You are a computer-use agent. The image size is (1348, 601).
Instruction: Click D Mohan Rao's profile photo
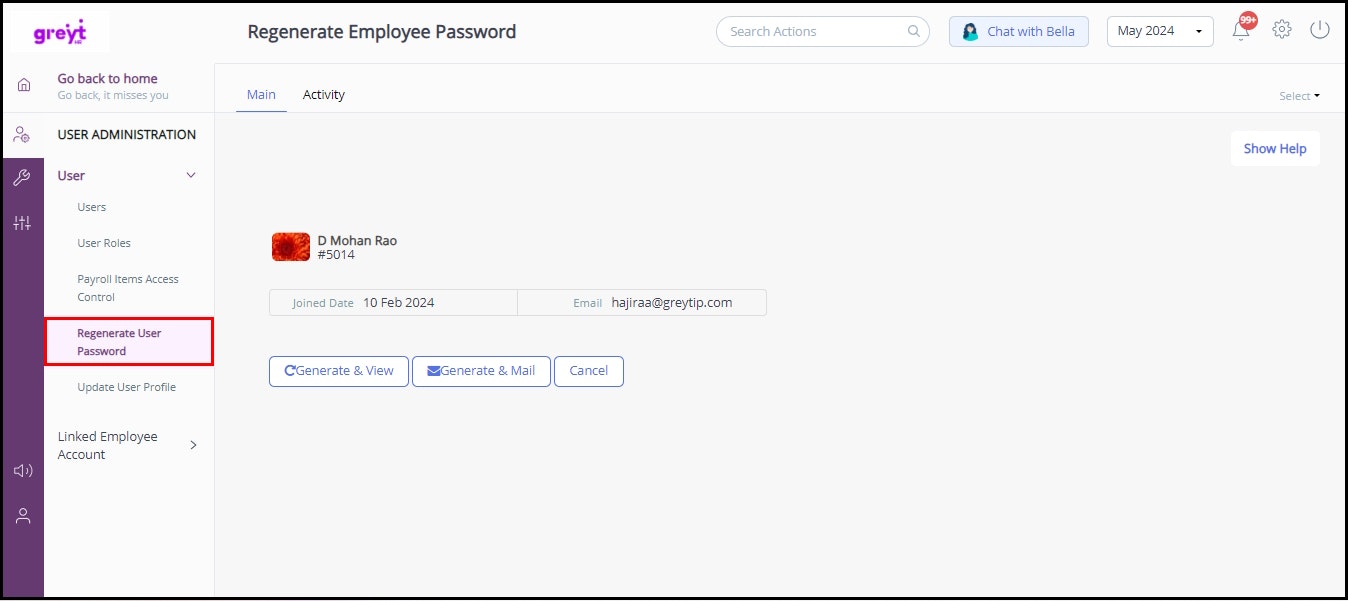(x=291, y=247)
